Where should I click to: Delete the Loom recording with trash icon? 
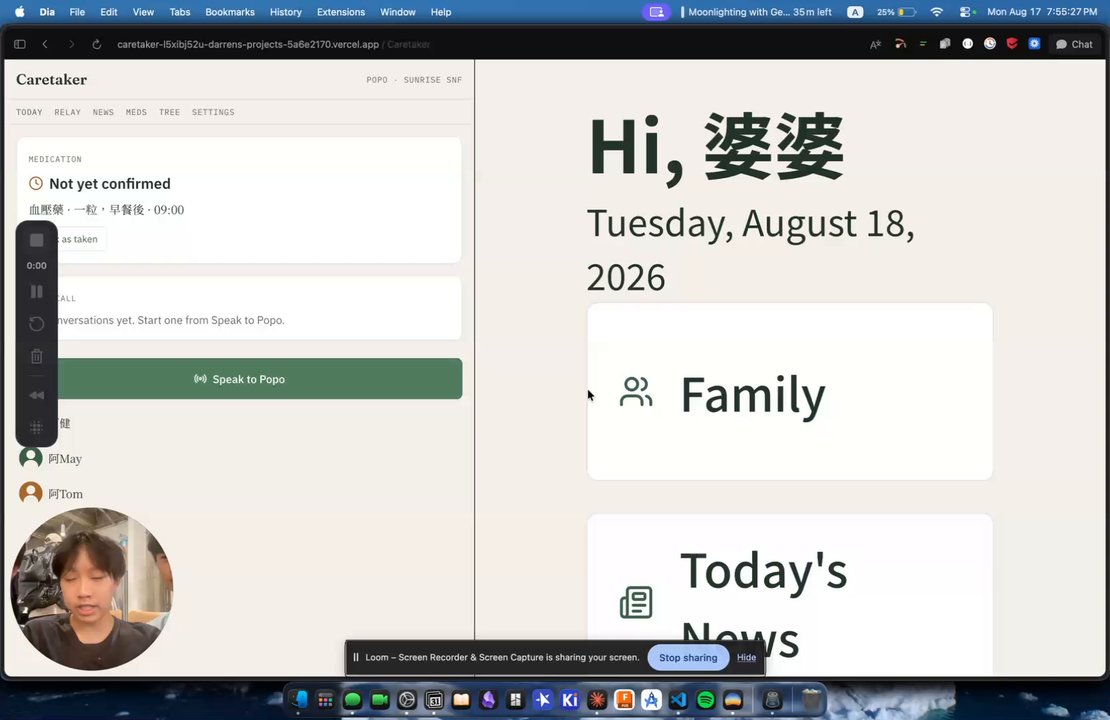(37, 356)
